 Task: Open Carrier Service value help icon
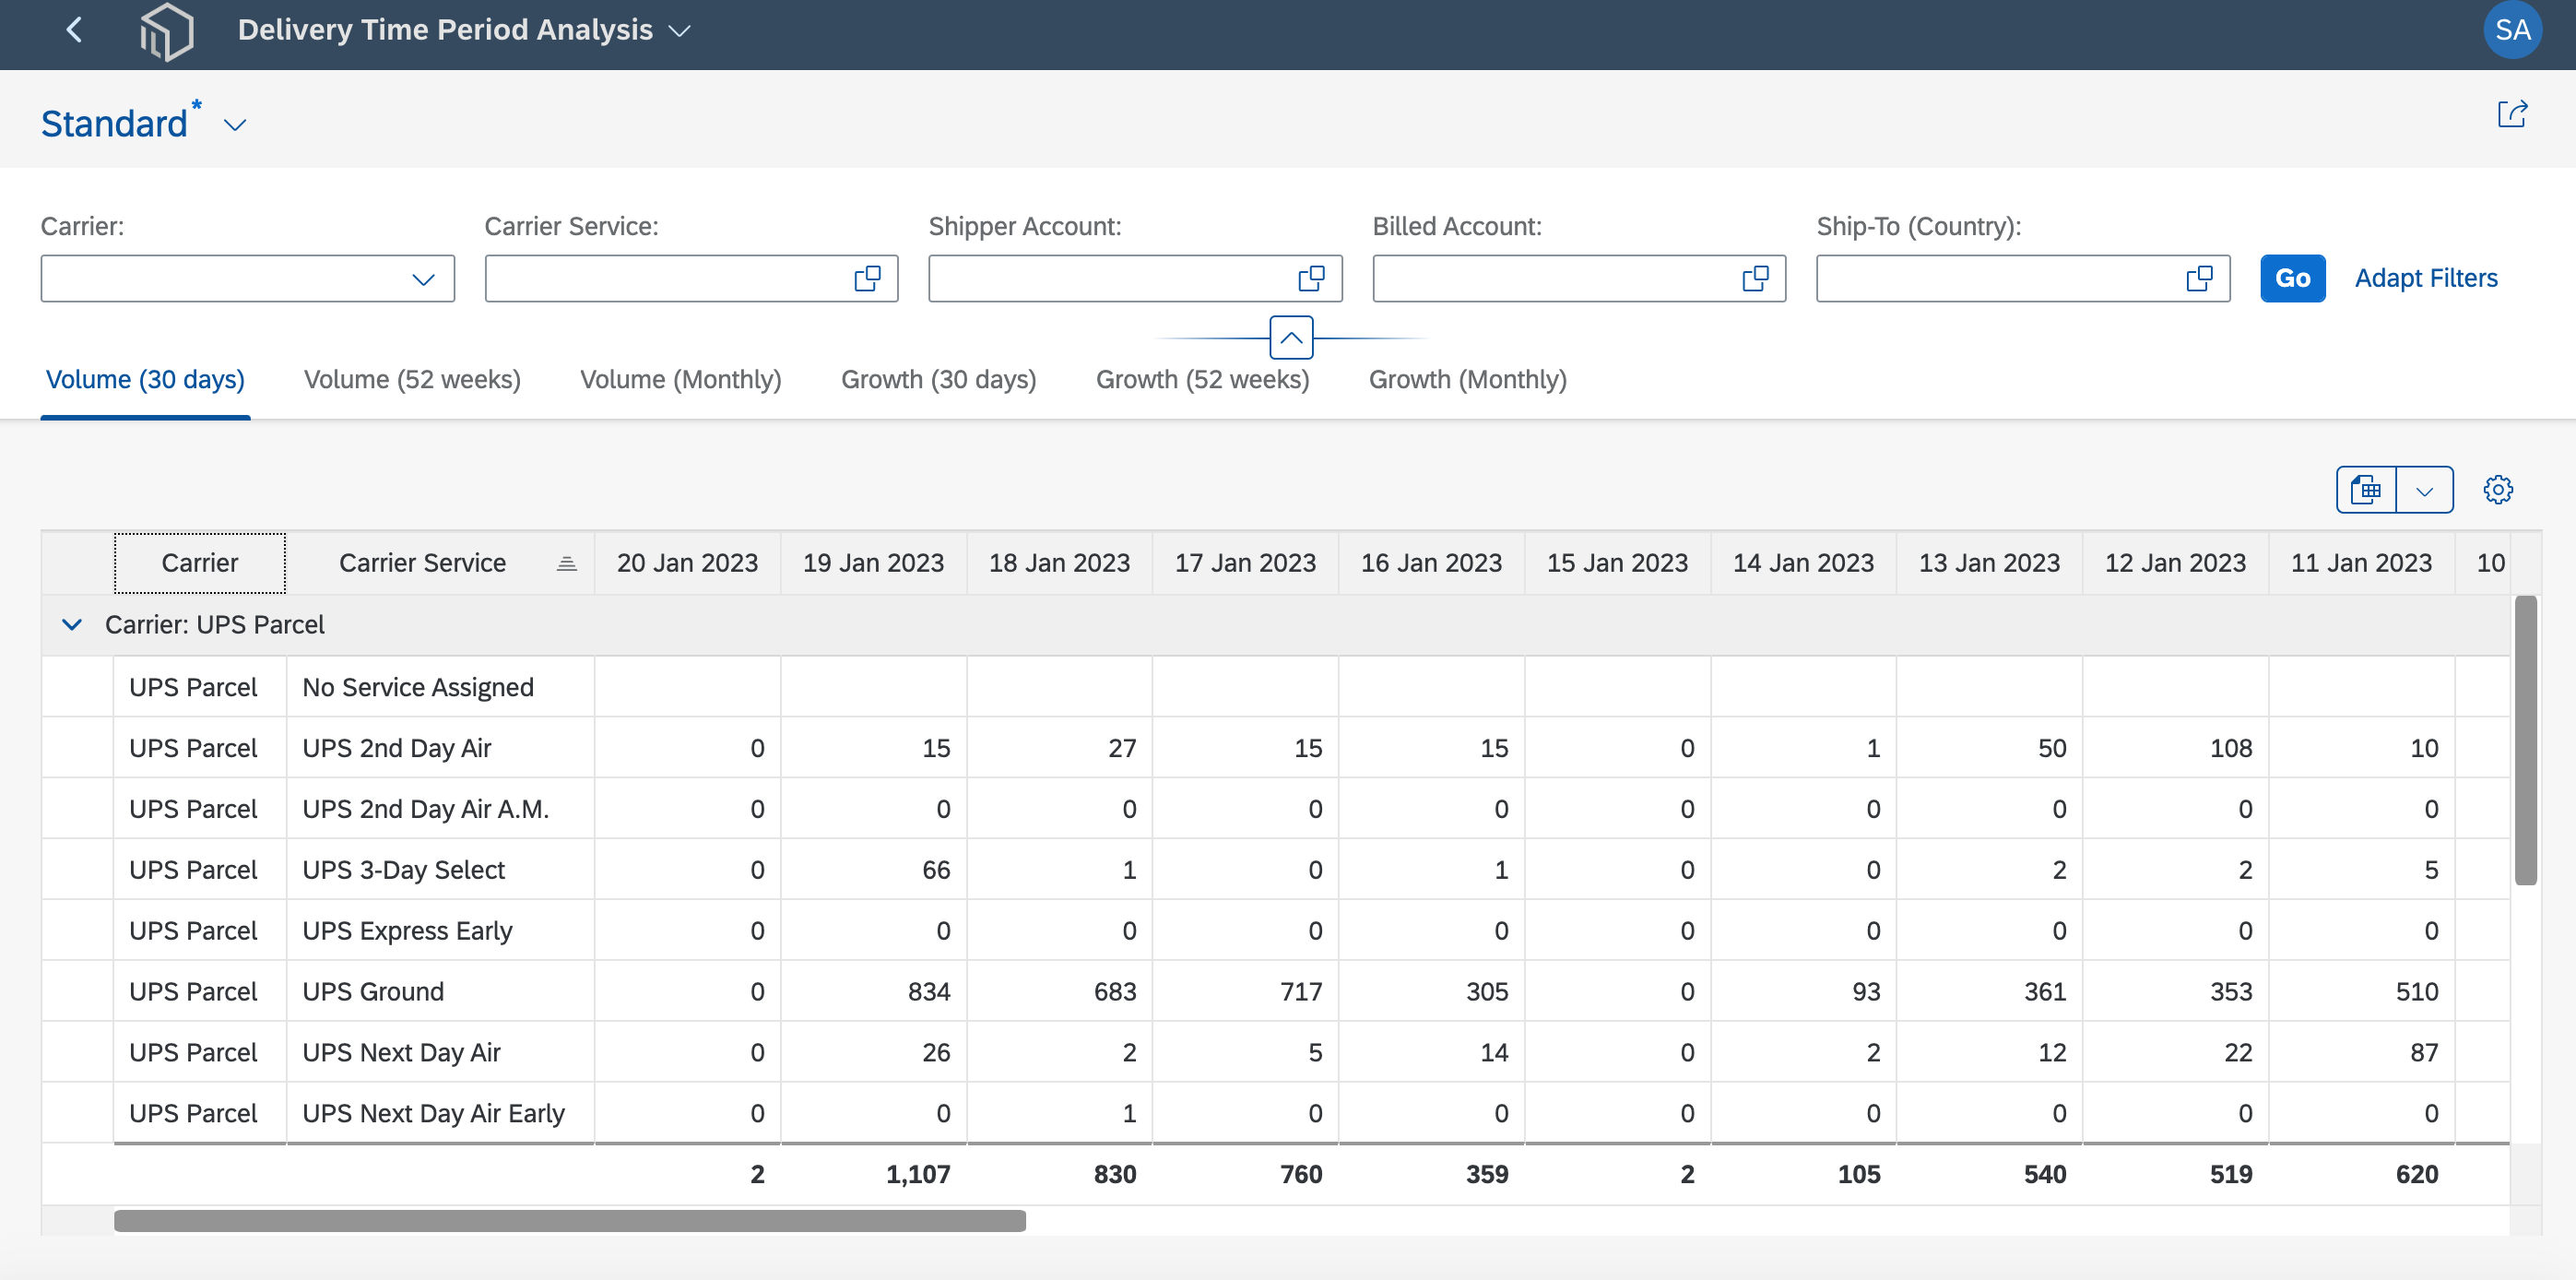[x=867, y=278]
